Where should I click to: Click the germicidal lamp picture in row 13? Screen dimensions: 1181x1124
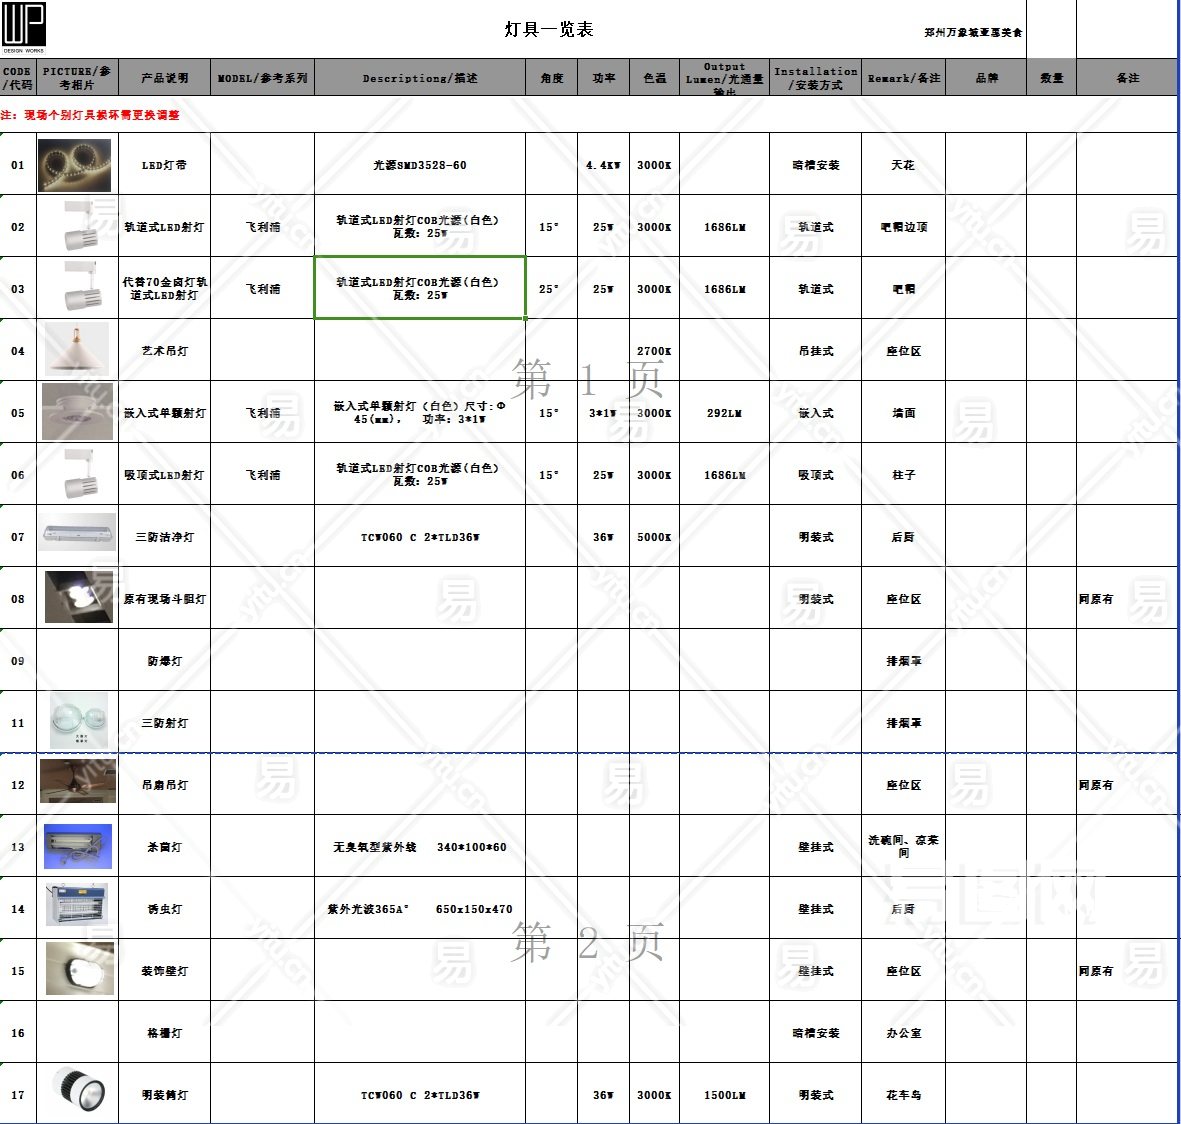click(77, 846)
